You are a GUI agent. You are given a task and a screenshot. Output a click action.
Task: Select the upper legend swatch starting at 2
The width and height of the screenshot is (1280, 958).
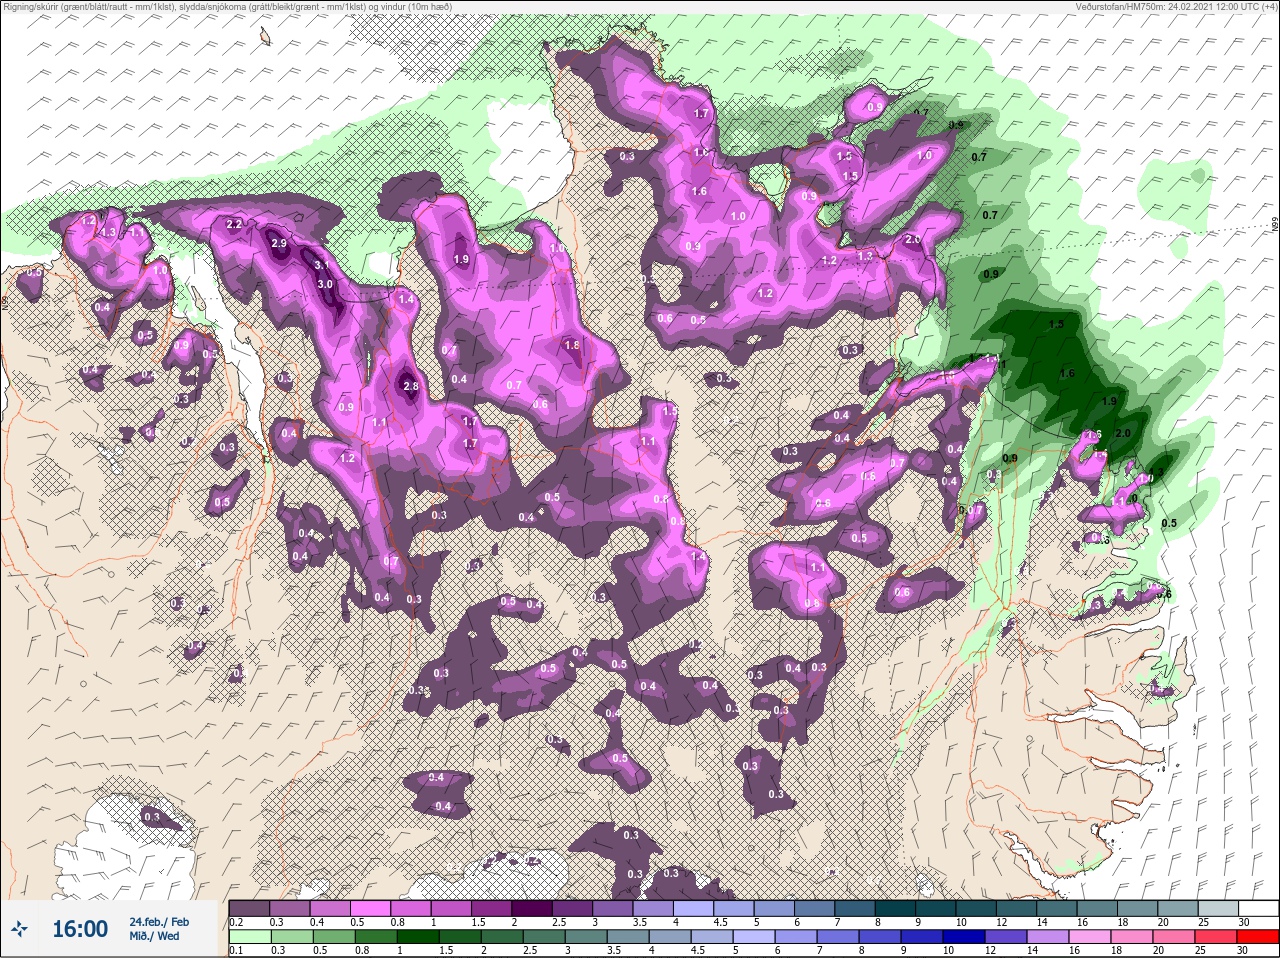(533, 907)
